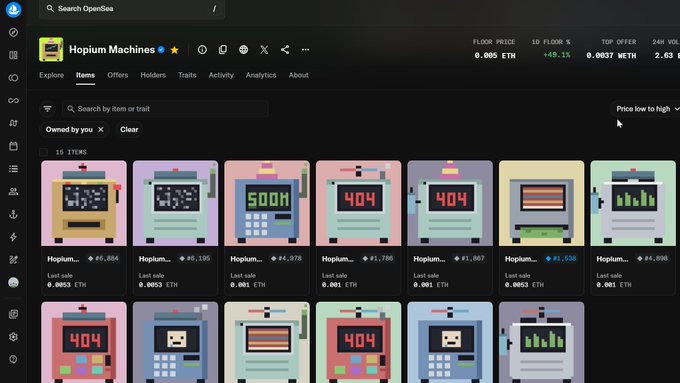Viewport: 680px width, 383px height.
Task: Open Hopium item #4,898 thumbnail
Action: pyautogui.click(x=633, y=203)
